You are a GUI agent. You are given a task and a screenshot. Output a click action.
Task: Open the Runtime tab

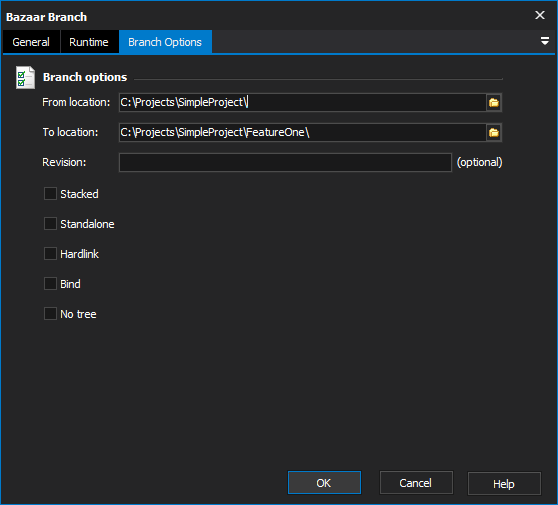[89, 42]
